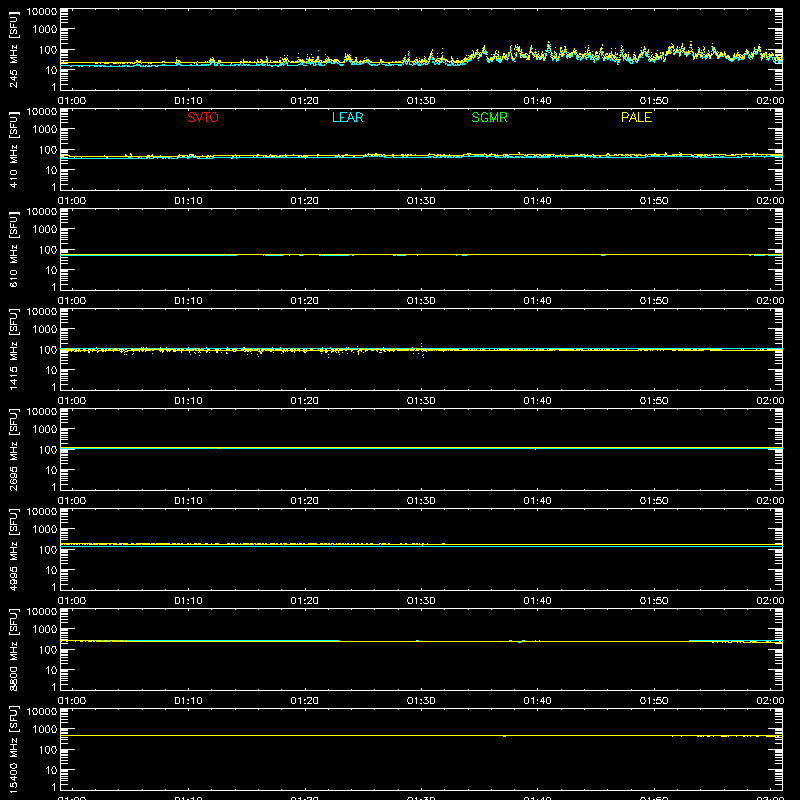The image size is (800, 800).
Task: Select the red SVTO station label
Action: click(x=203, y=117)
